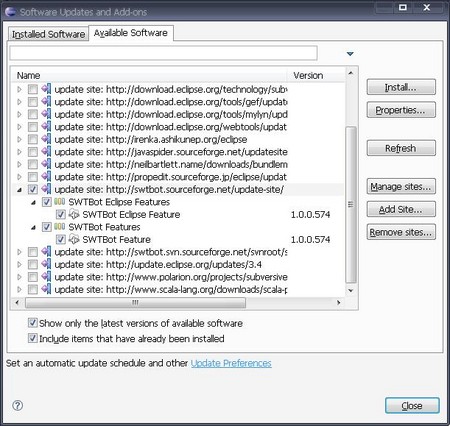Click update site icon for scala-lang.org row

(46, 289)
